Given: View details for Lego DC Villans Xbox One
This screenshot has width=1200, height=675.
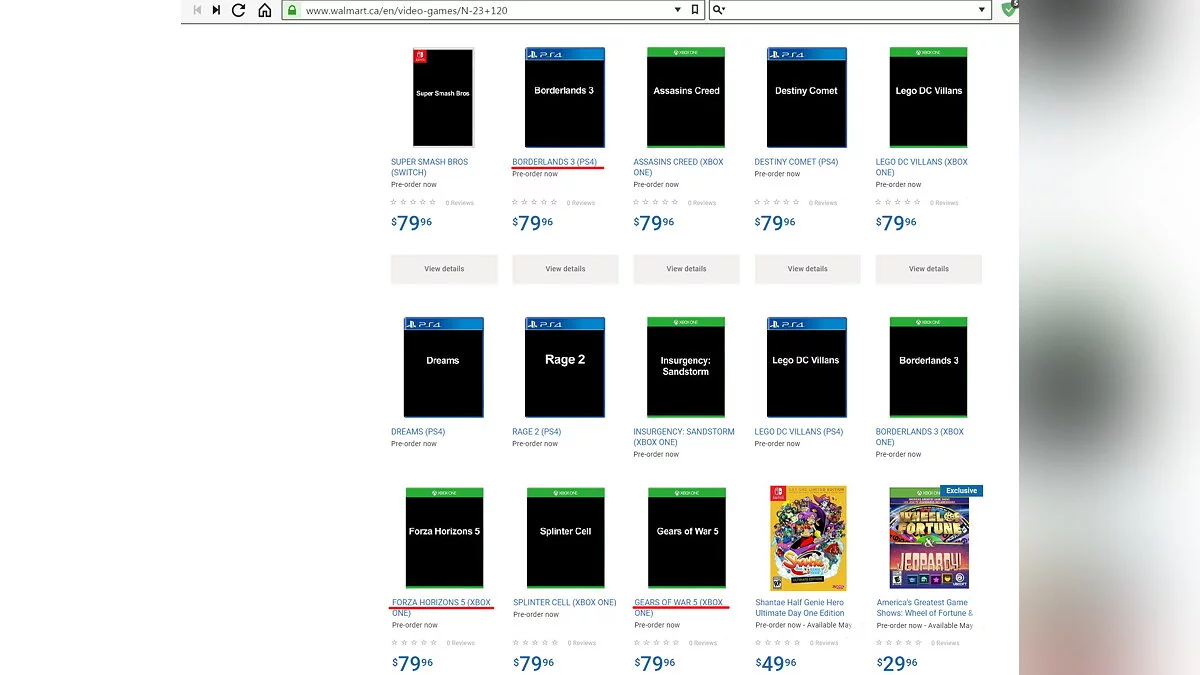Looking at the screenshot, I should [929, 269].
